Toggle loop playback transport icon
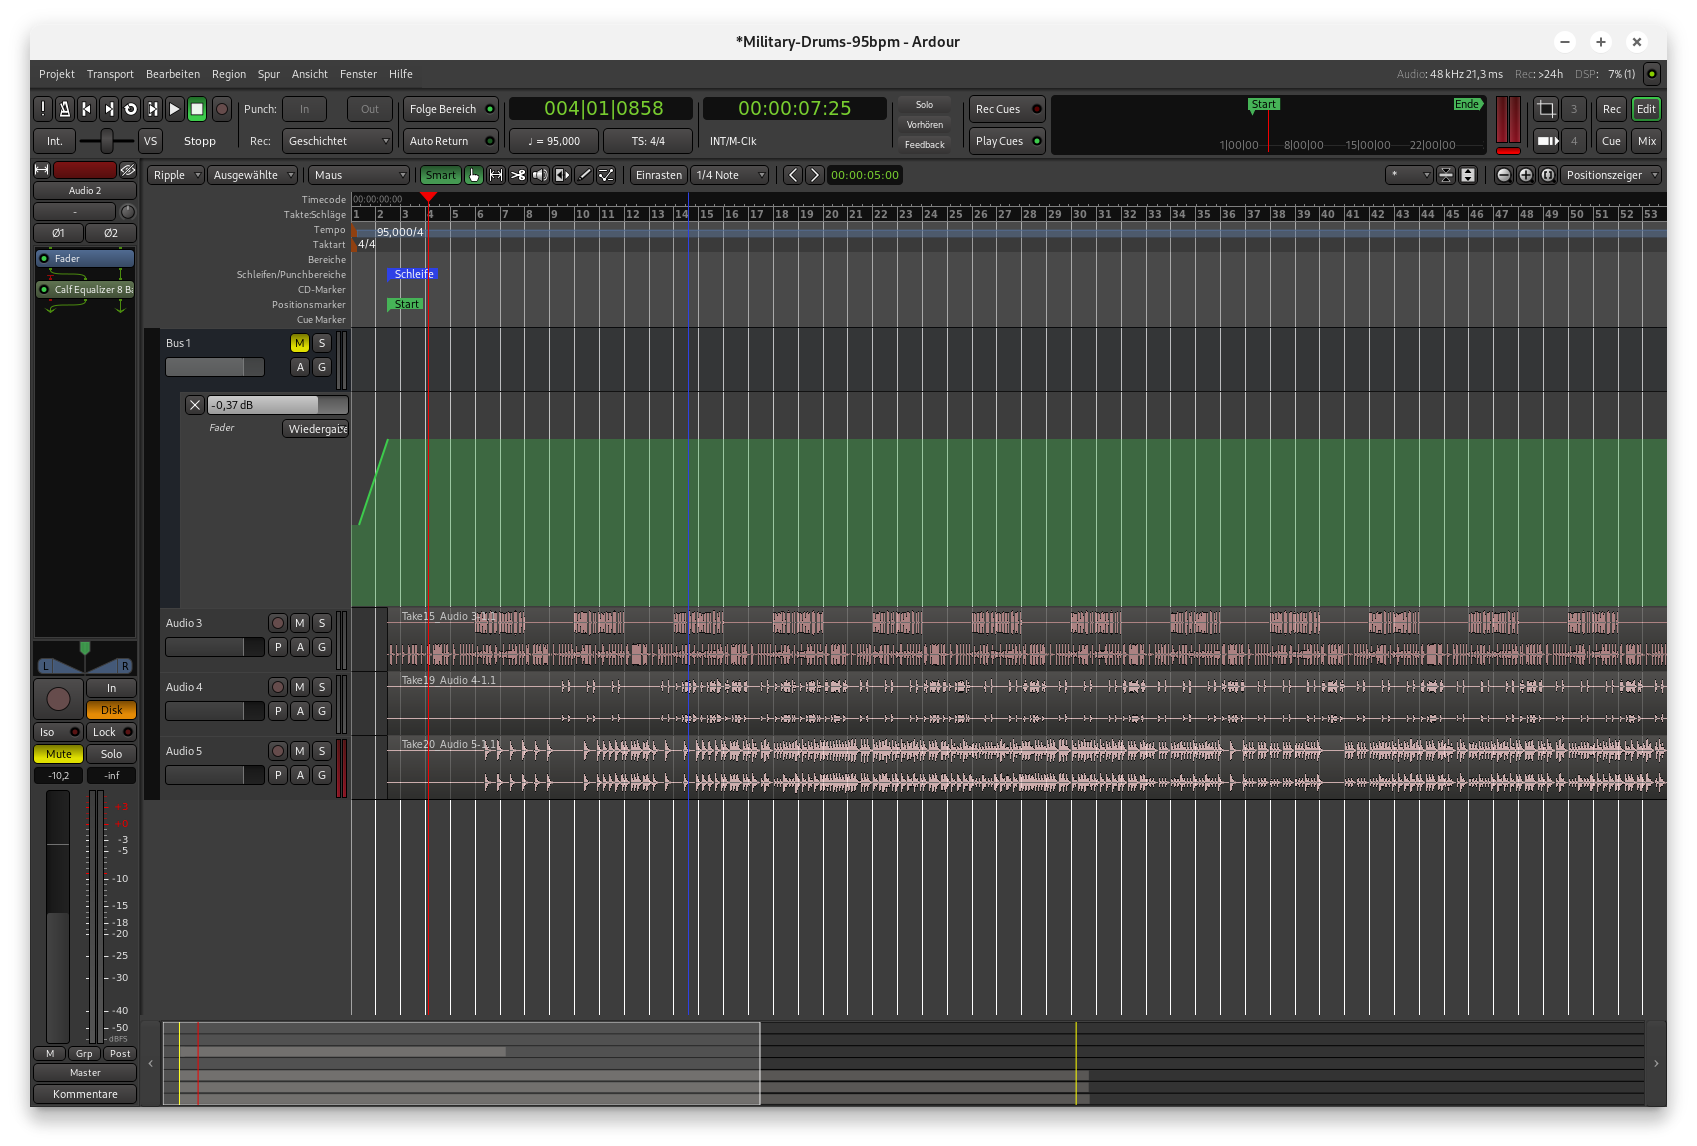 pyautogui.click(x=131, y=109)
